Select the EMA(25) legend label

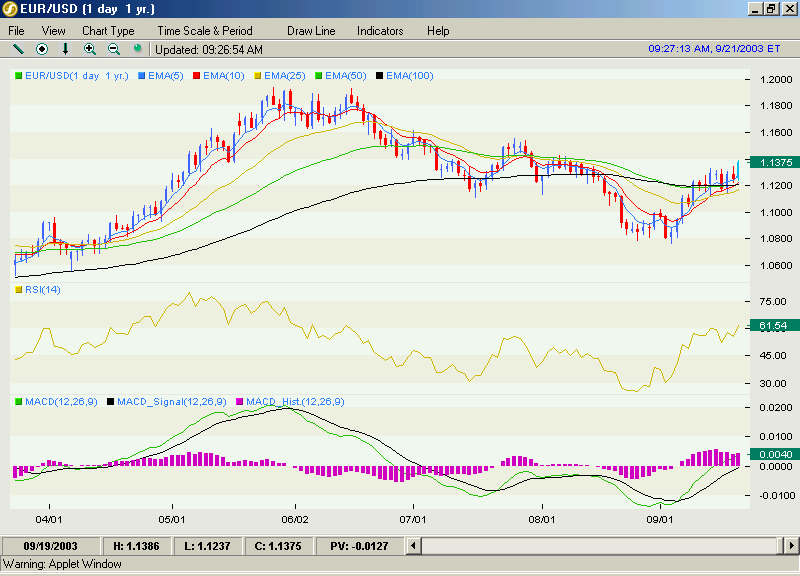(x=285, y=76)
